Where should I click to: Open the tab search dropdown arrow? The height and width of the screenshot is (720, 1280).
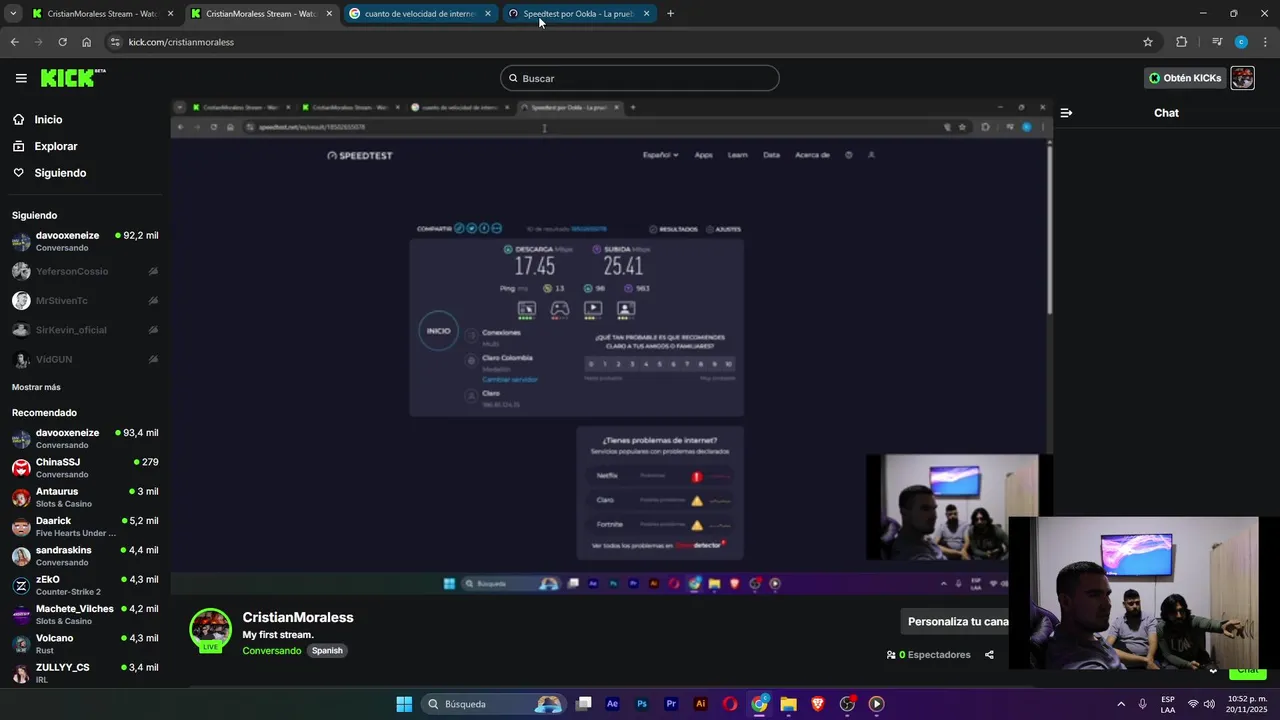tap(13, 14)
